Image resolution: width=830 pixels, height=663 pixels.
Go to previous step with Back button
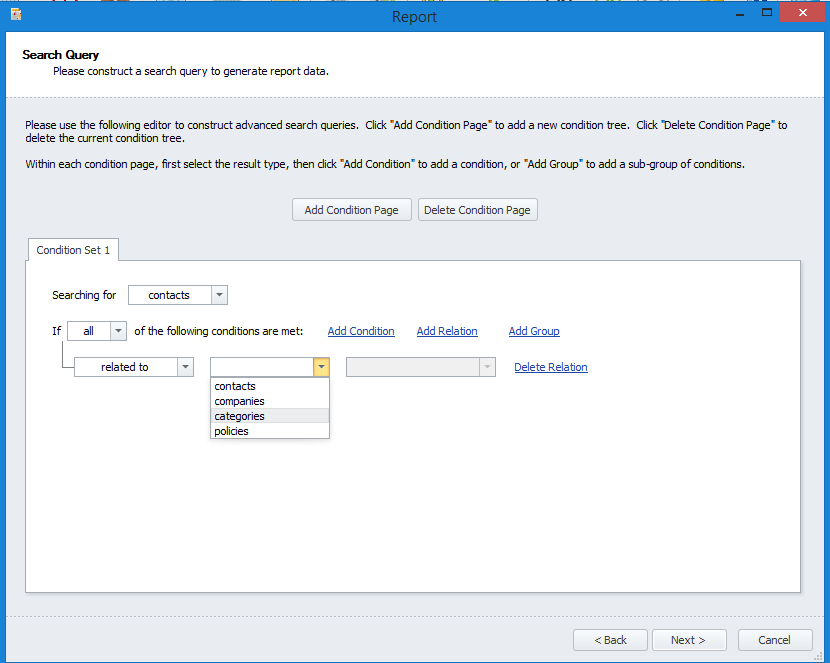[x=610, y=640]
